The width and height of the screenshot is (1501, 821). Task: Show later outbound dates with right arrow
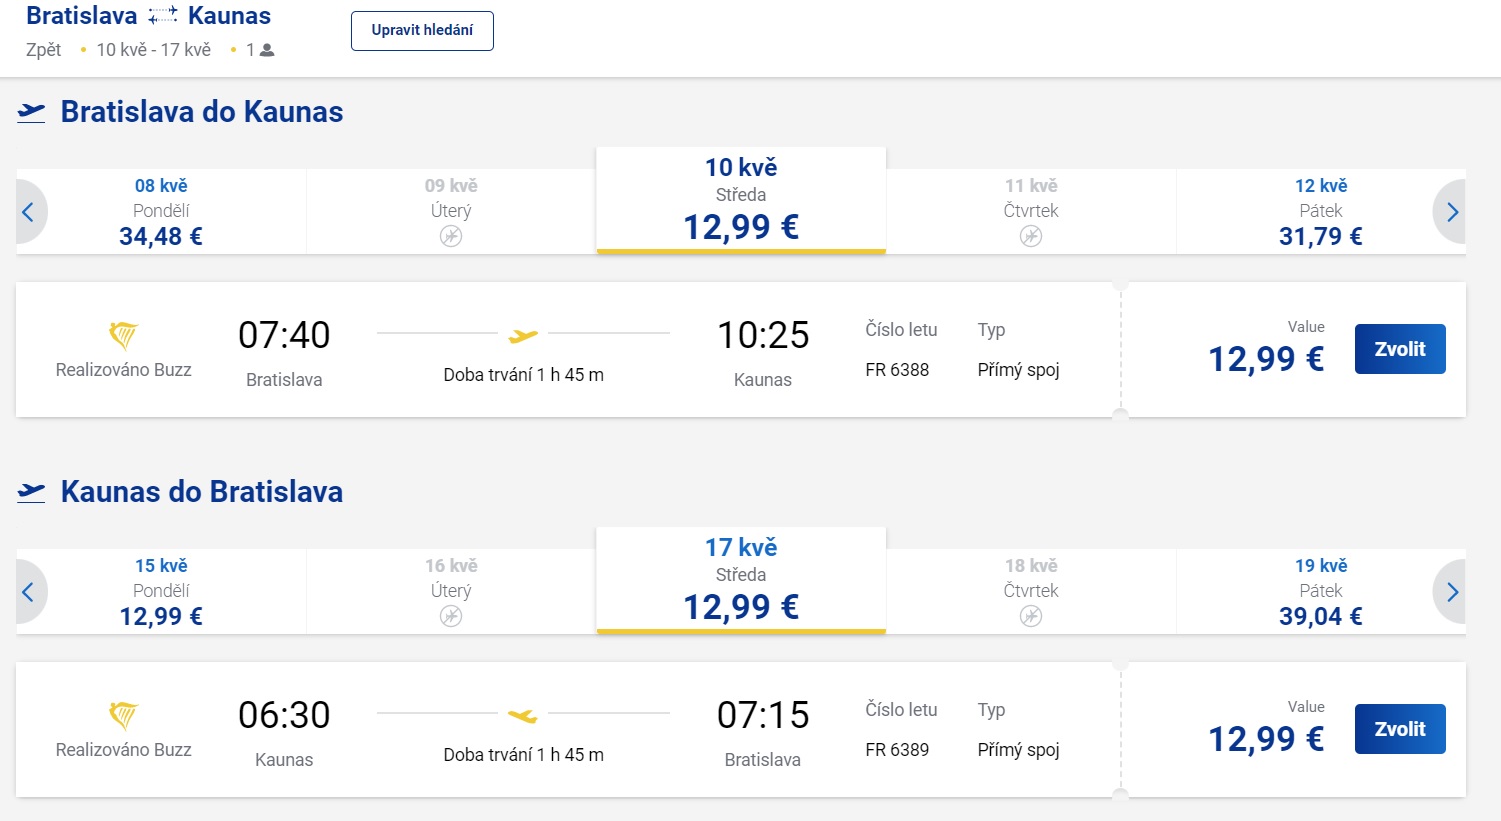pos(1452,212)
